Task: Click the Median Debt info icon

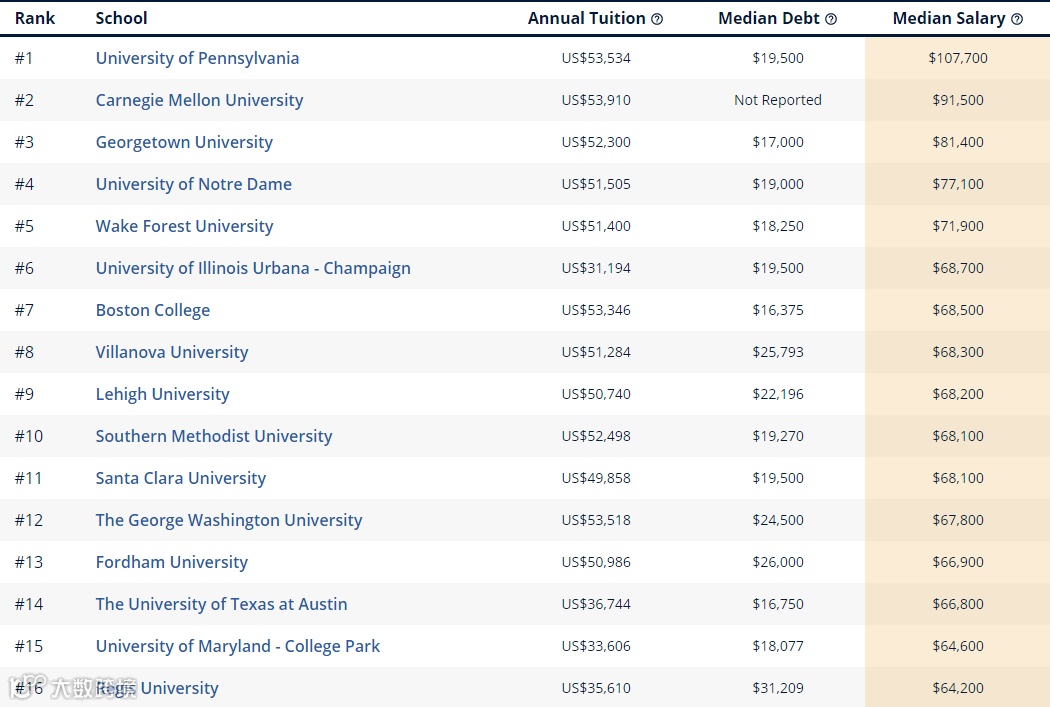Action: pos(831,19)
